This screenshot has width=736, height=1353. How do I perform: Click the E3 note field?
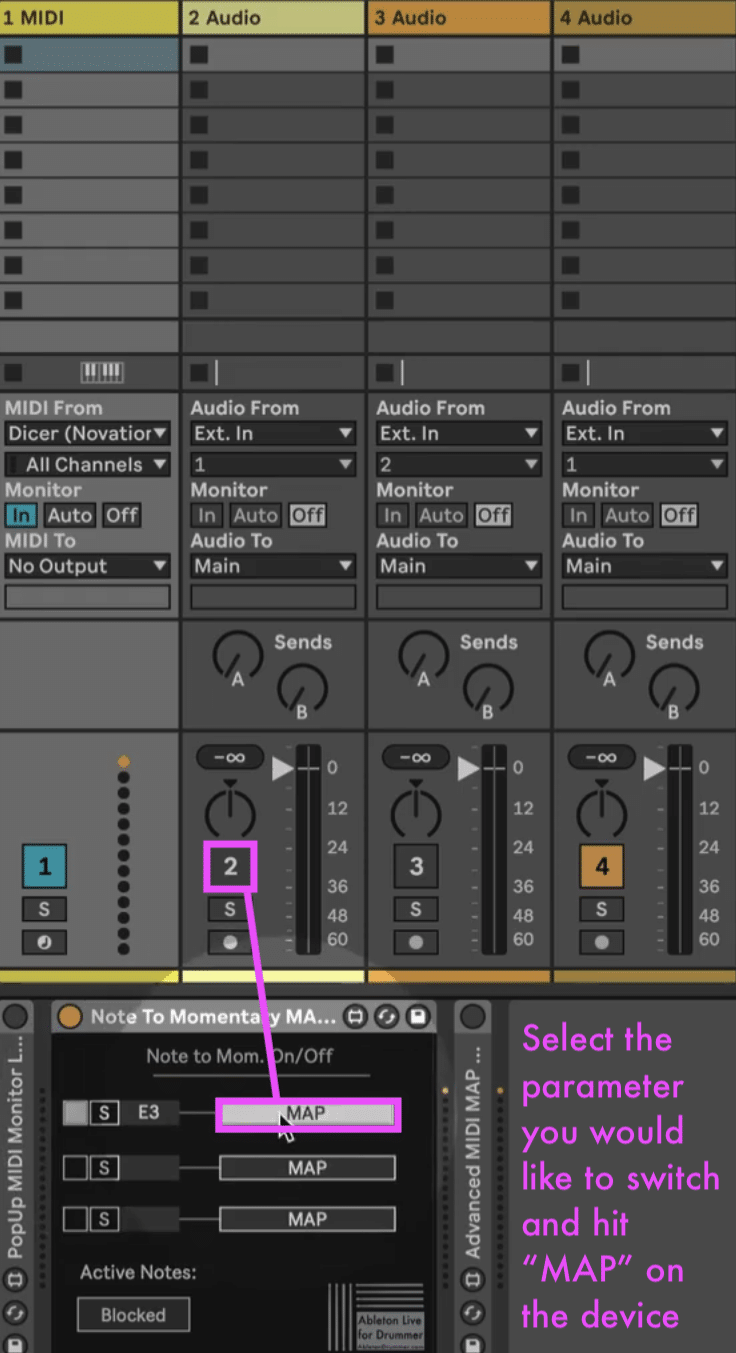pyautogui.click(x=149, y=1112)
